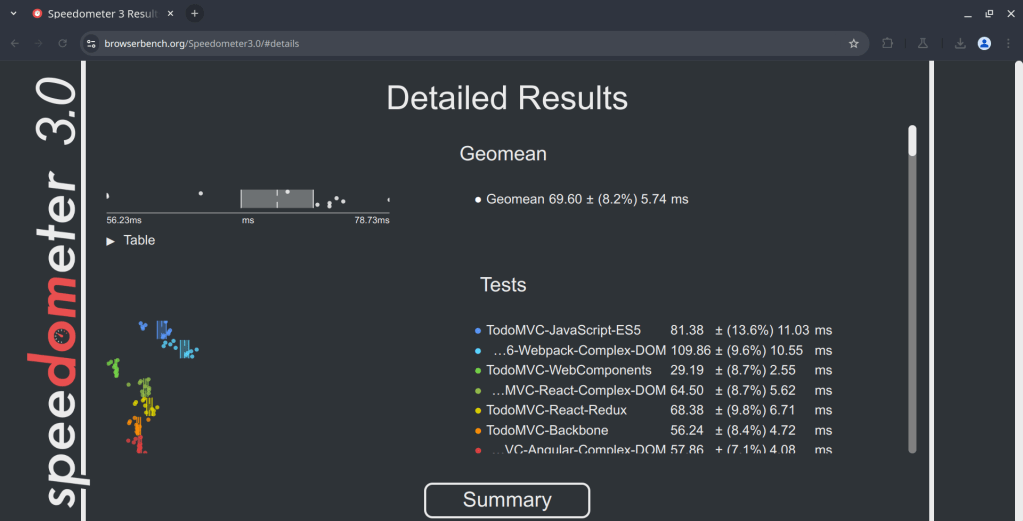This screenshot has width=1023, height=521.
Task: Click the browserbench.org address bar
Action: [x=450, y=44]
